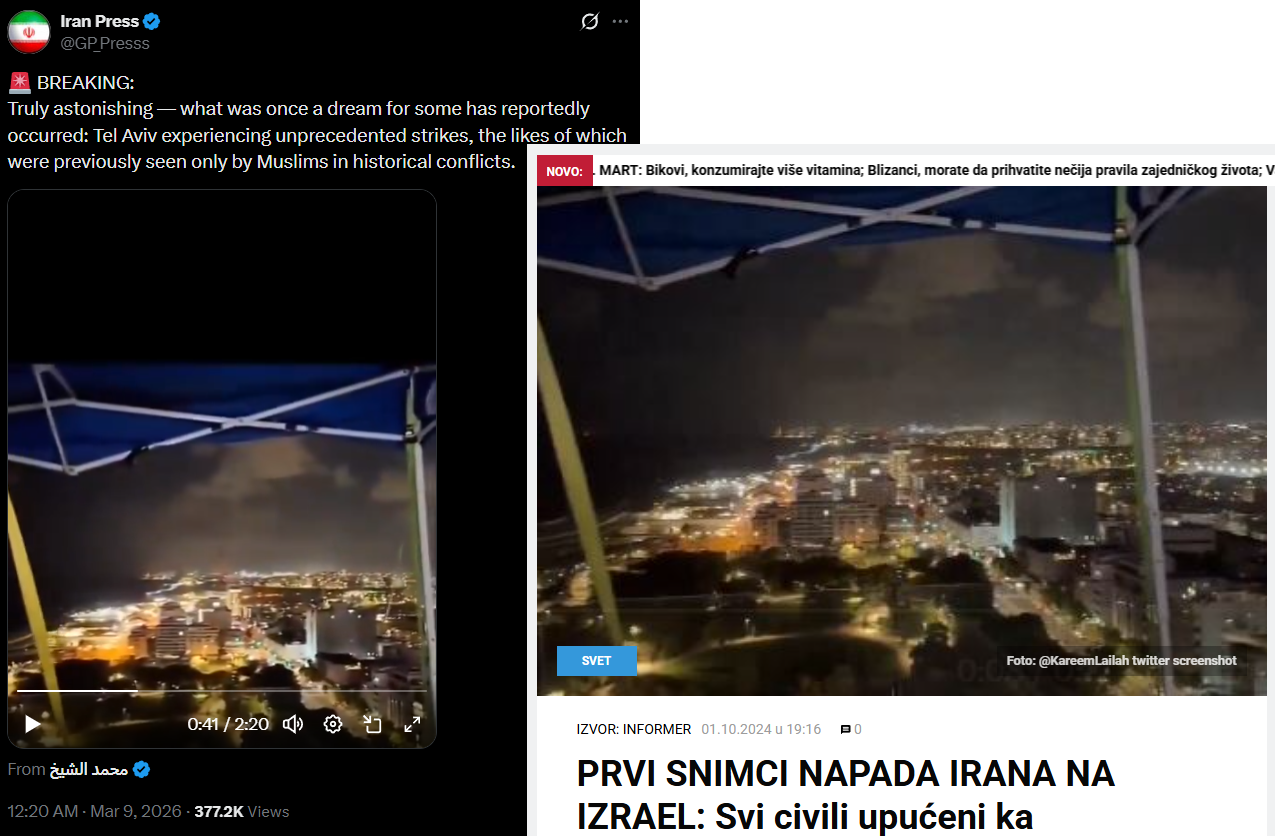Click the IZVOR: INFORMER source label
This screenshot has width=1275, height=836.
[634, 729]
